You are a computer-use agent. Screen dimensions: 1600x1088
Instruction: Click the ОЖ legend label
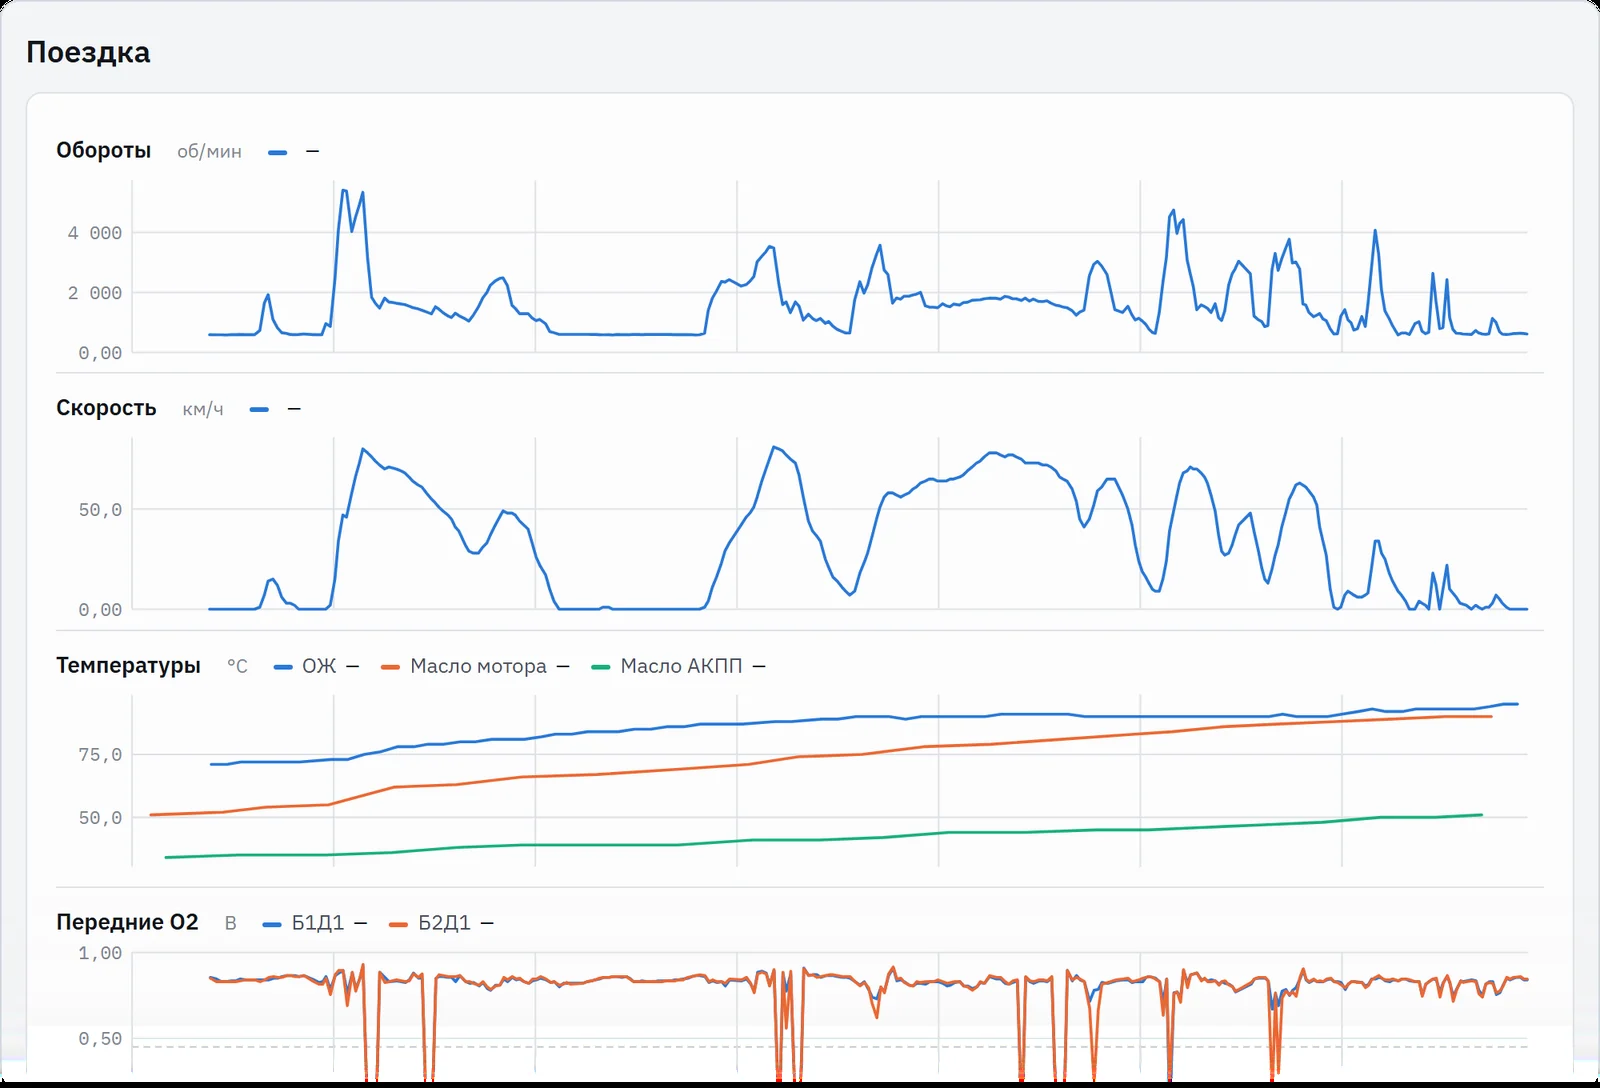click(319, 666)
